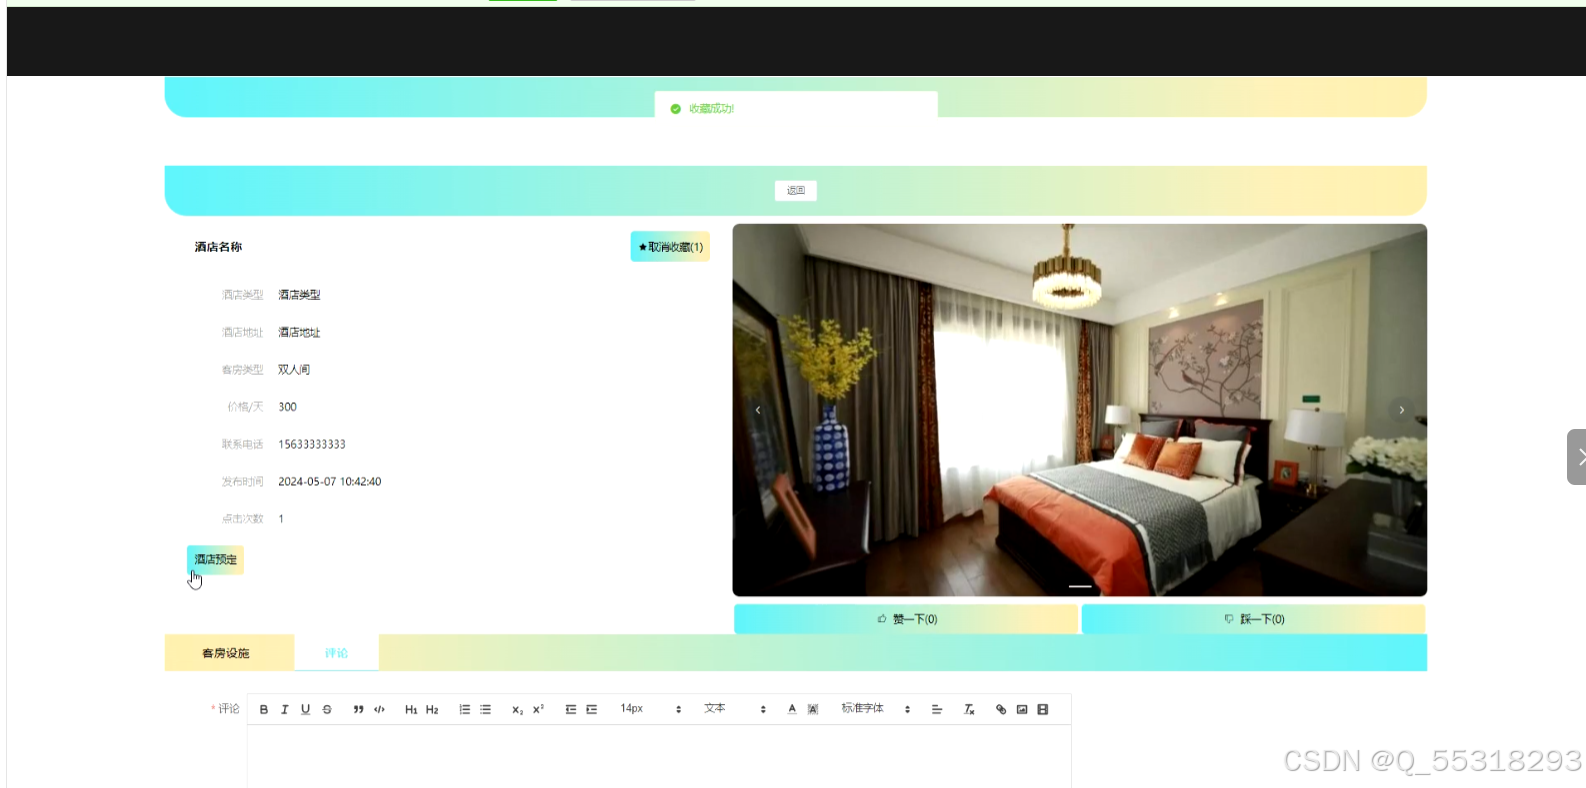Show the previous room photo
Viewport: 1586px width, 788px height.
[x=758, y=410]
